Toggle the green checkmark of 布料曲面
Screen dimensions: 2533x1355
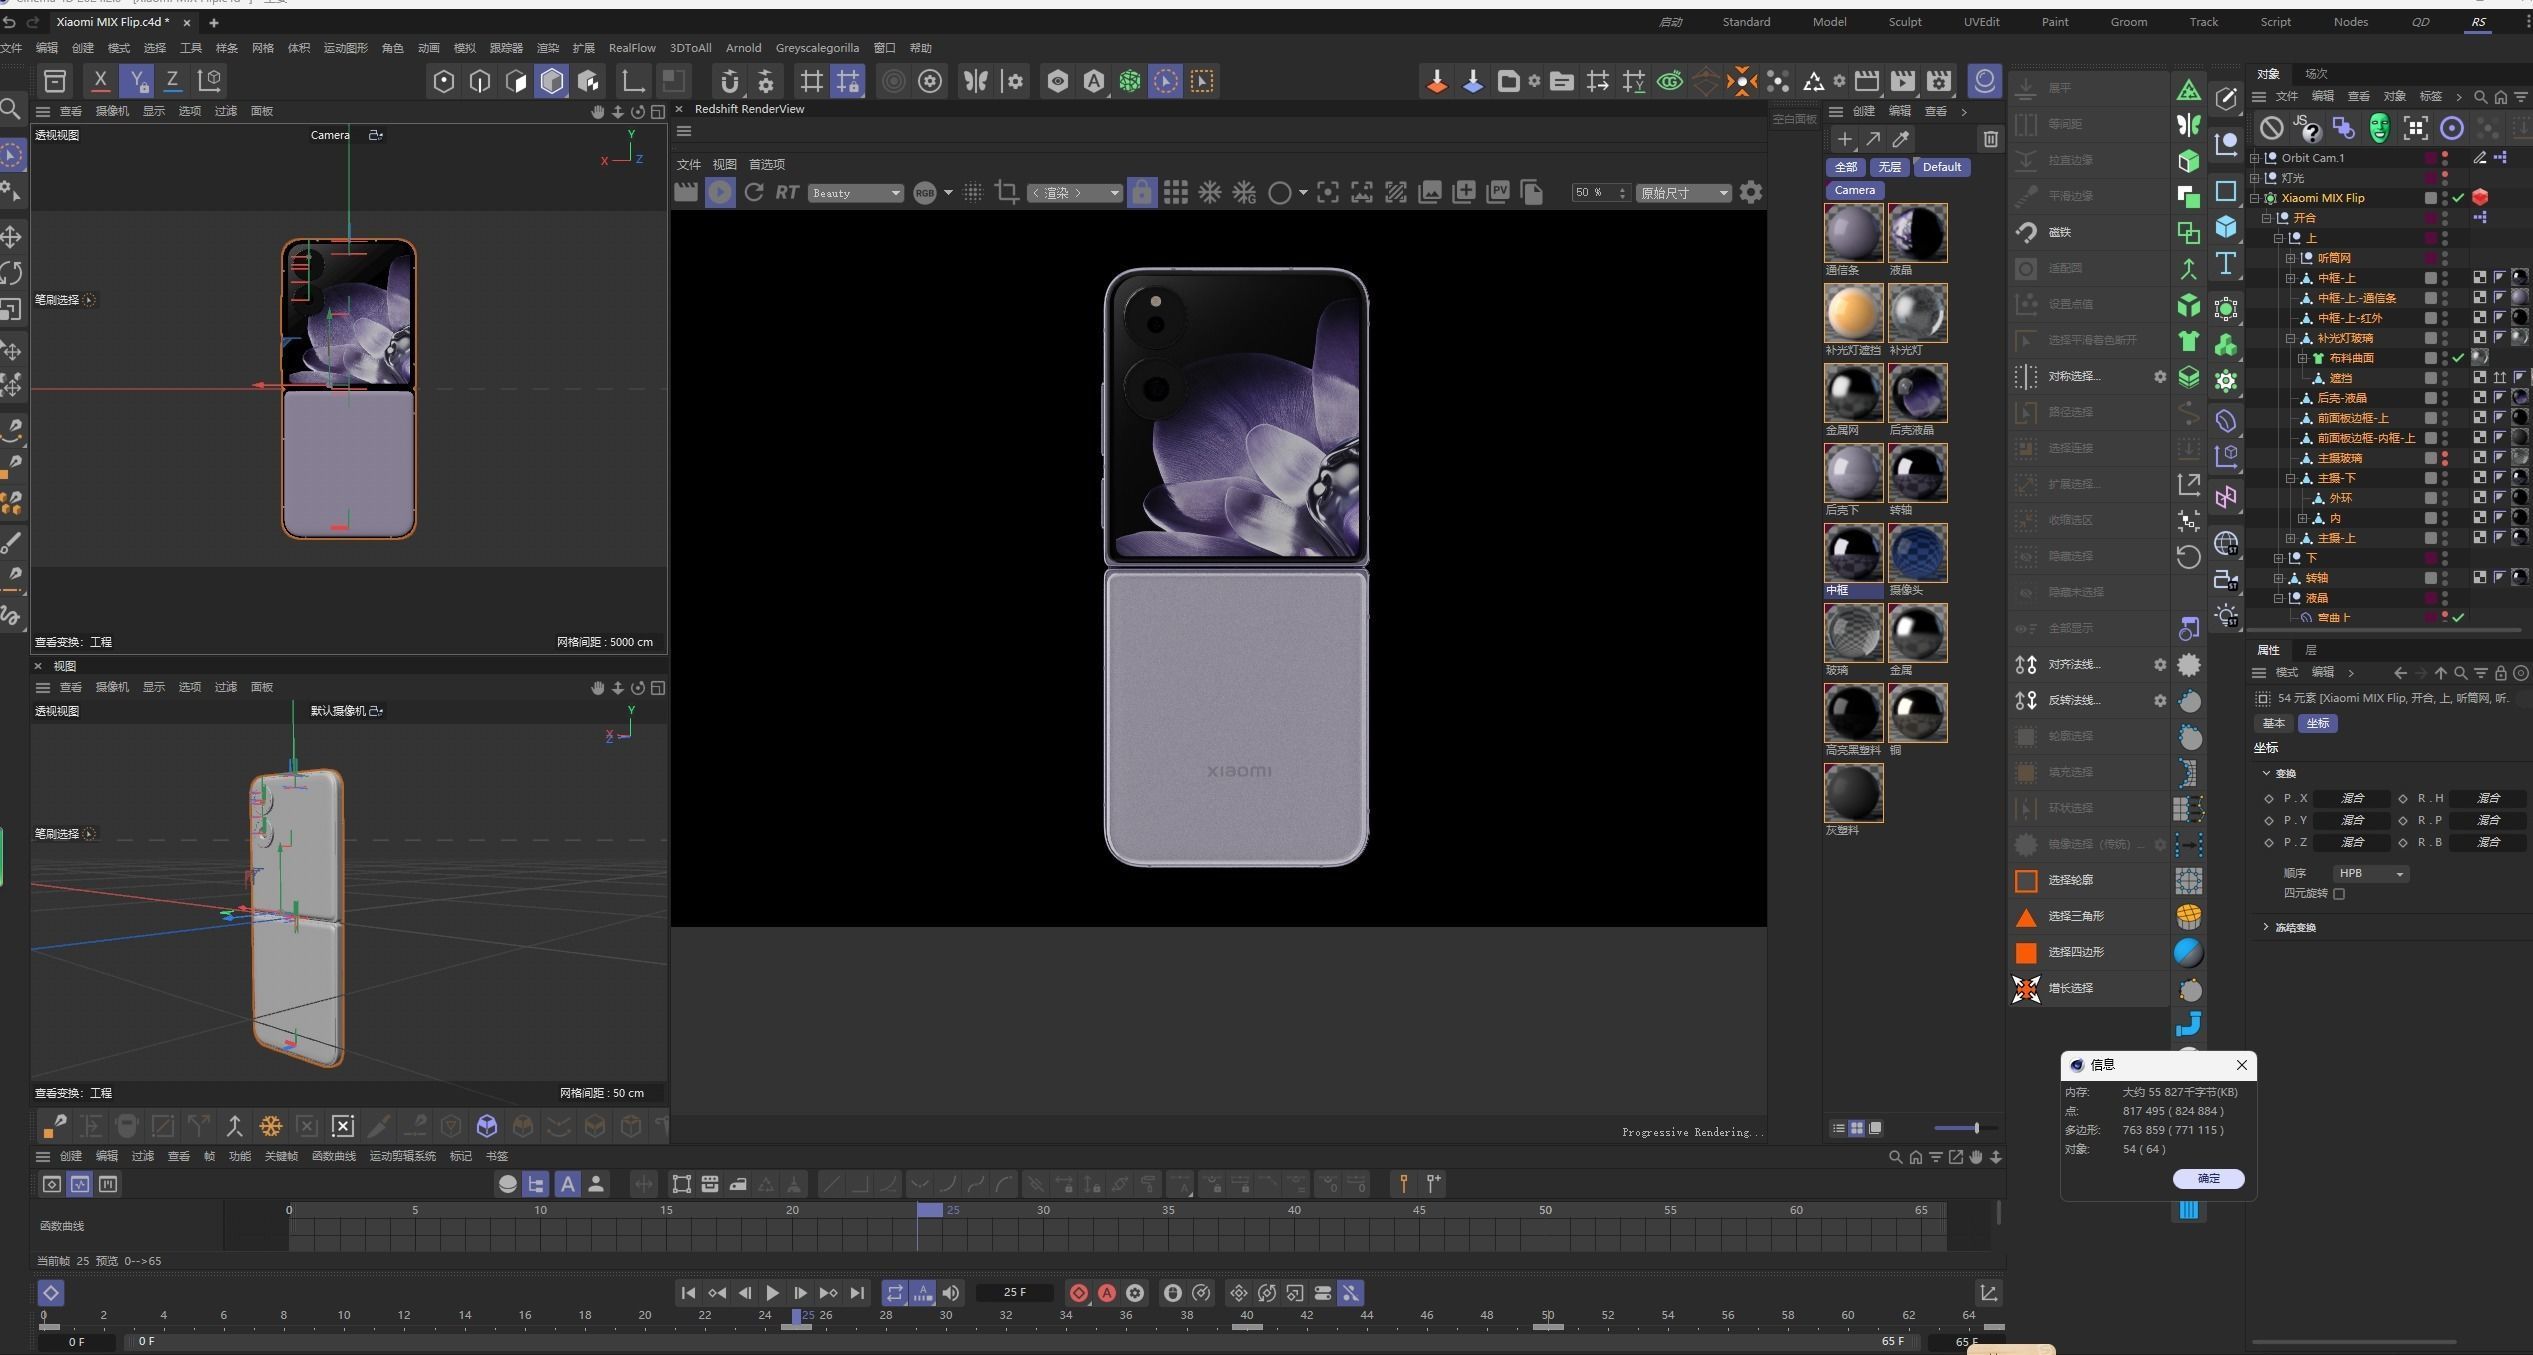pyautogui.click(x=2458, y=358)
